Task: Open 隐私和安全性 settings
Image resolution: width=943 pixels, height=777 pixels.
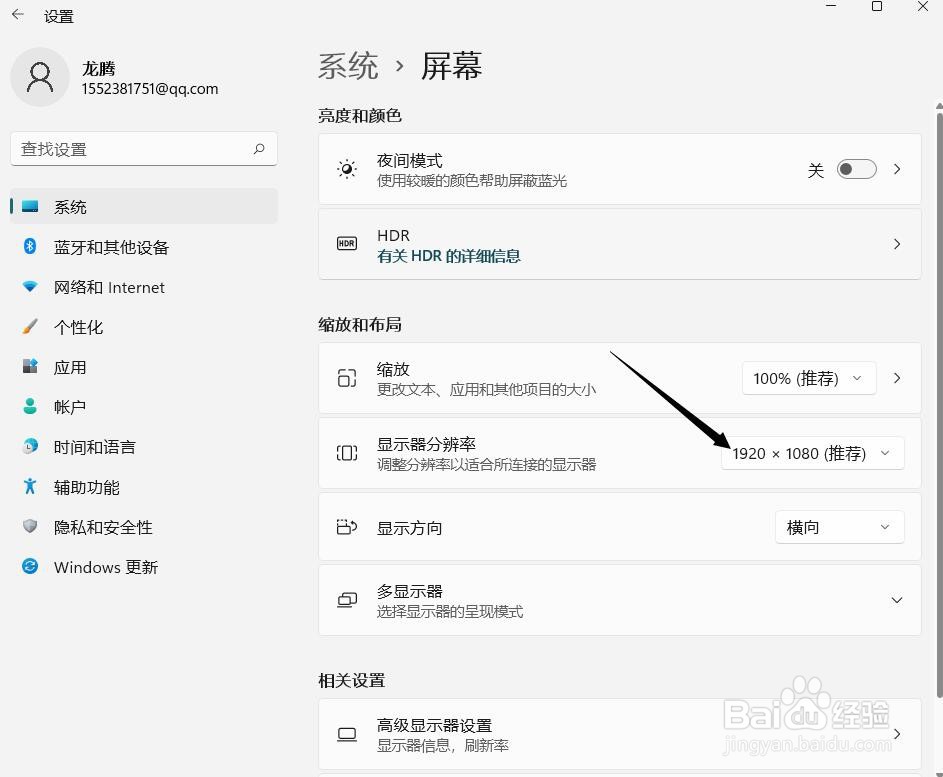Action: point(144,527)
